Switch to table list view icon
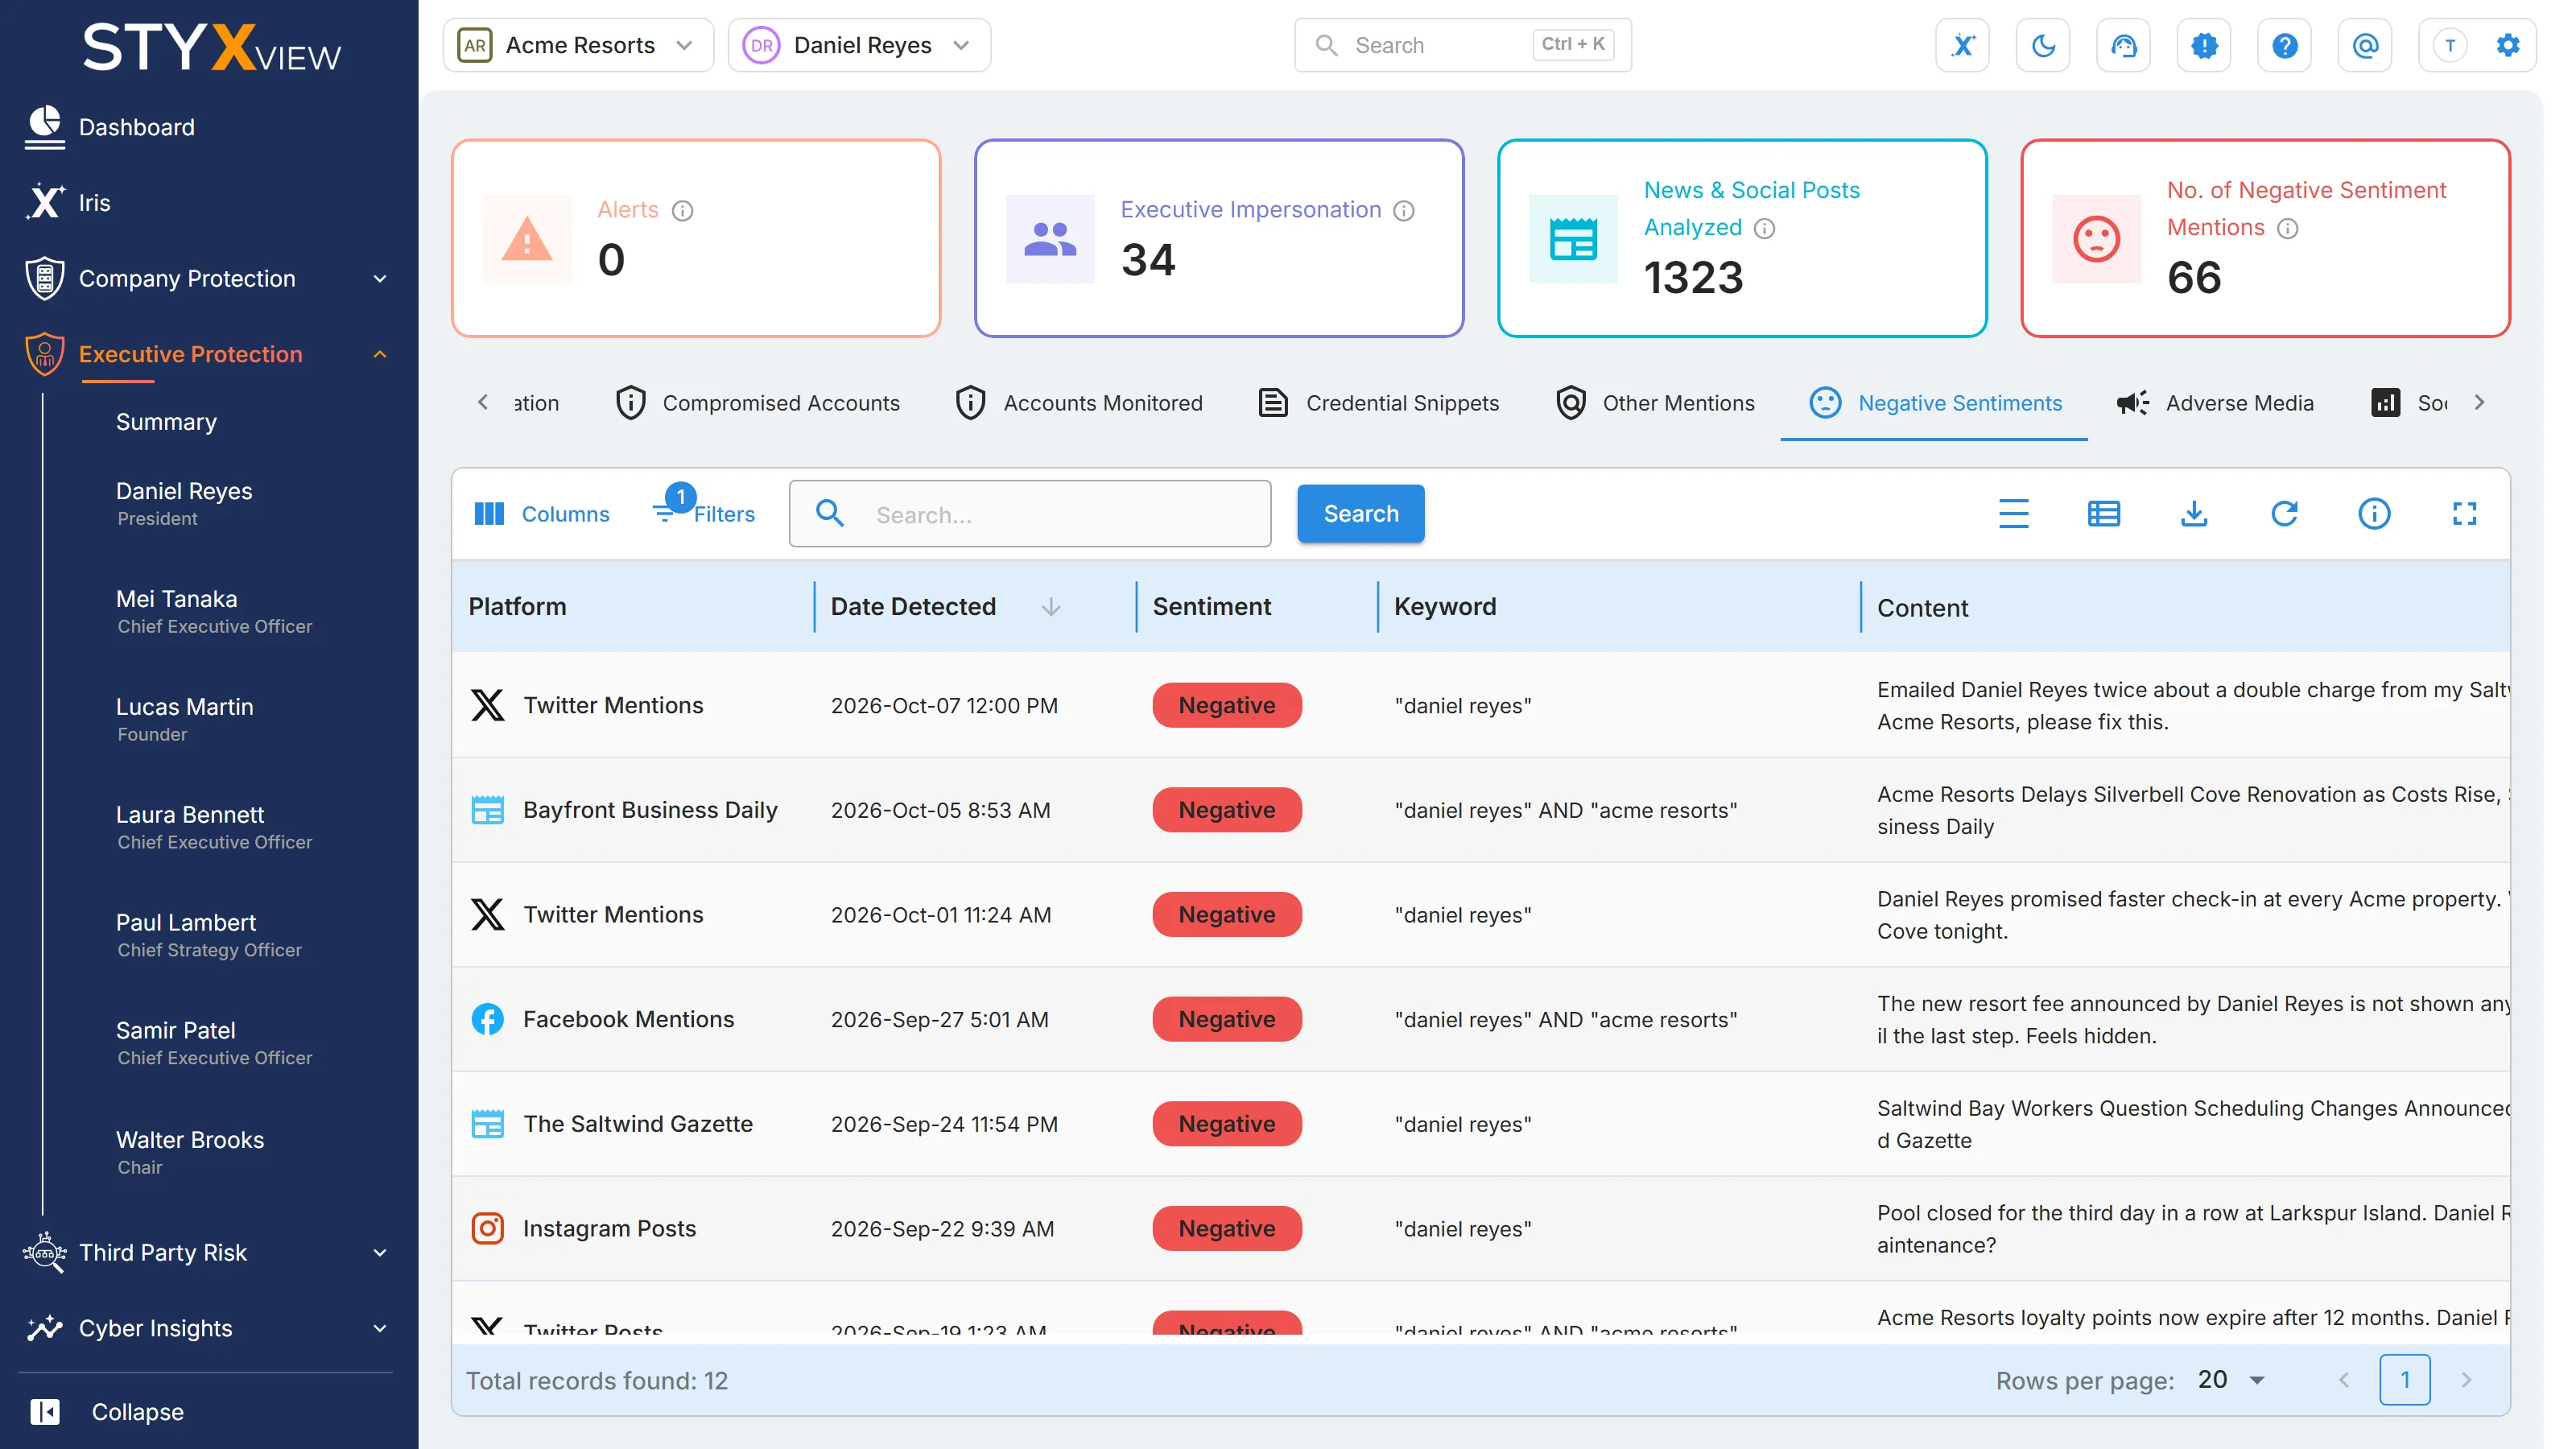 2103,514
